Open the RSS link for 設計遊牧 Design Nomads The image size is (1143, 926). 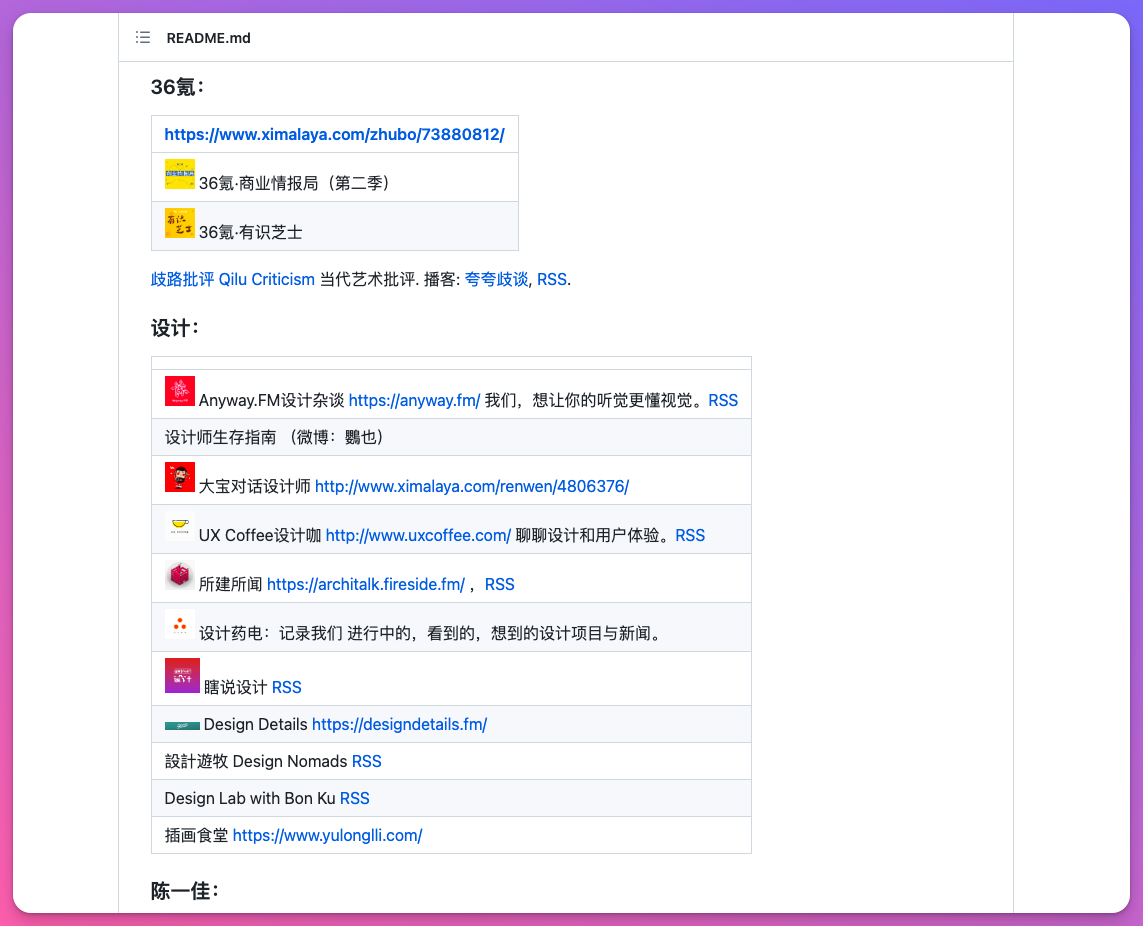pyautogui.click(x=367, y=761)
